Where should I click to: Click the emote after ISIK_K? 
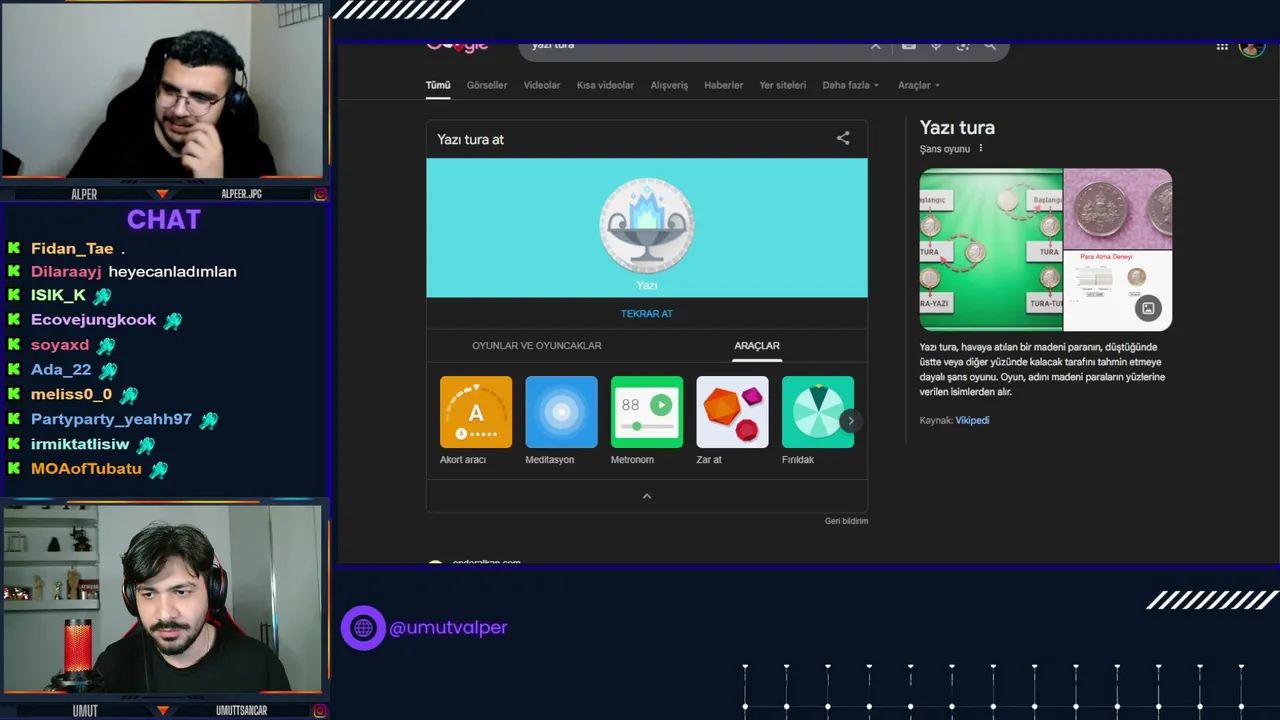click(x=102, y=296)
